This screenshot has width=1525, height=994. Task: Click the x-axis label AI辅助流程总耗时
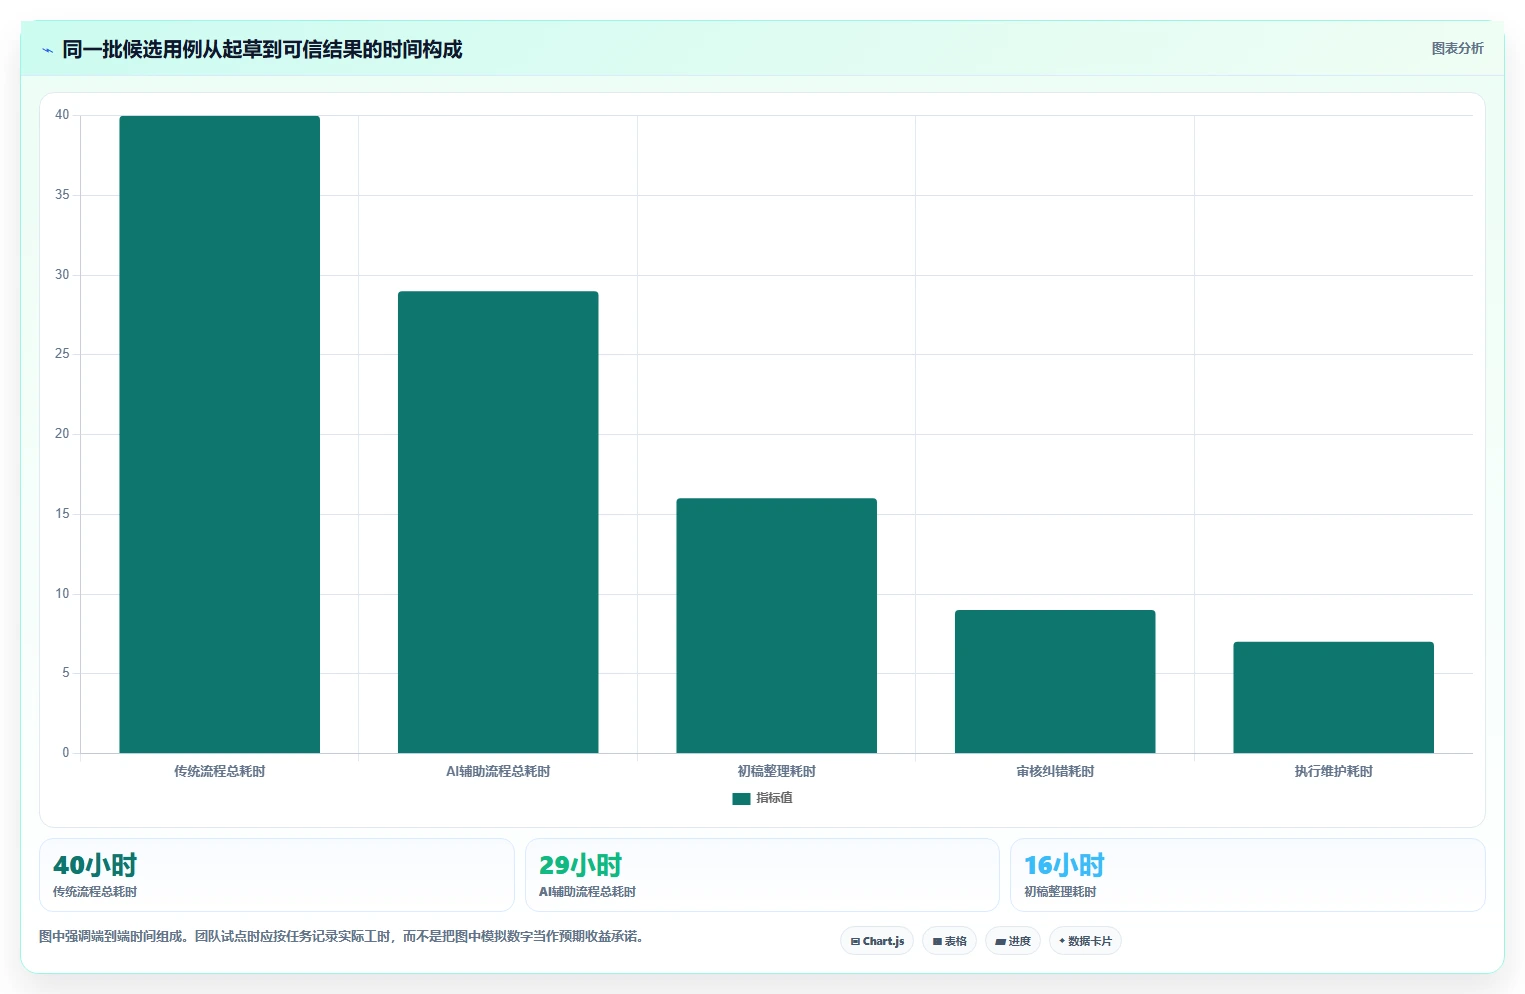pos(498,771)
